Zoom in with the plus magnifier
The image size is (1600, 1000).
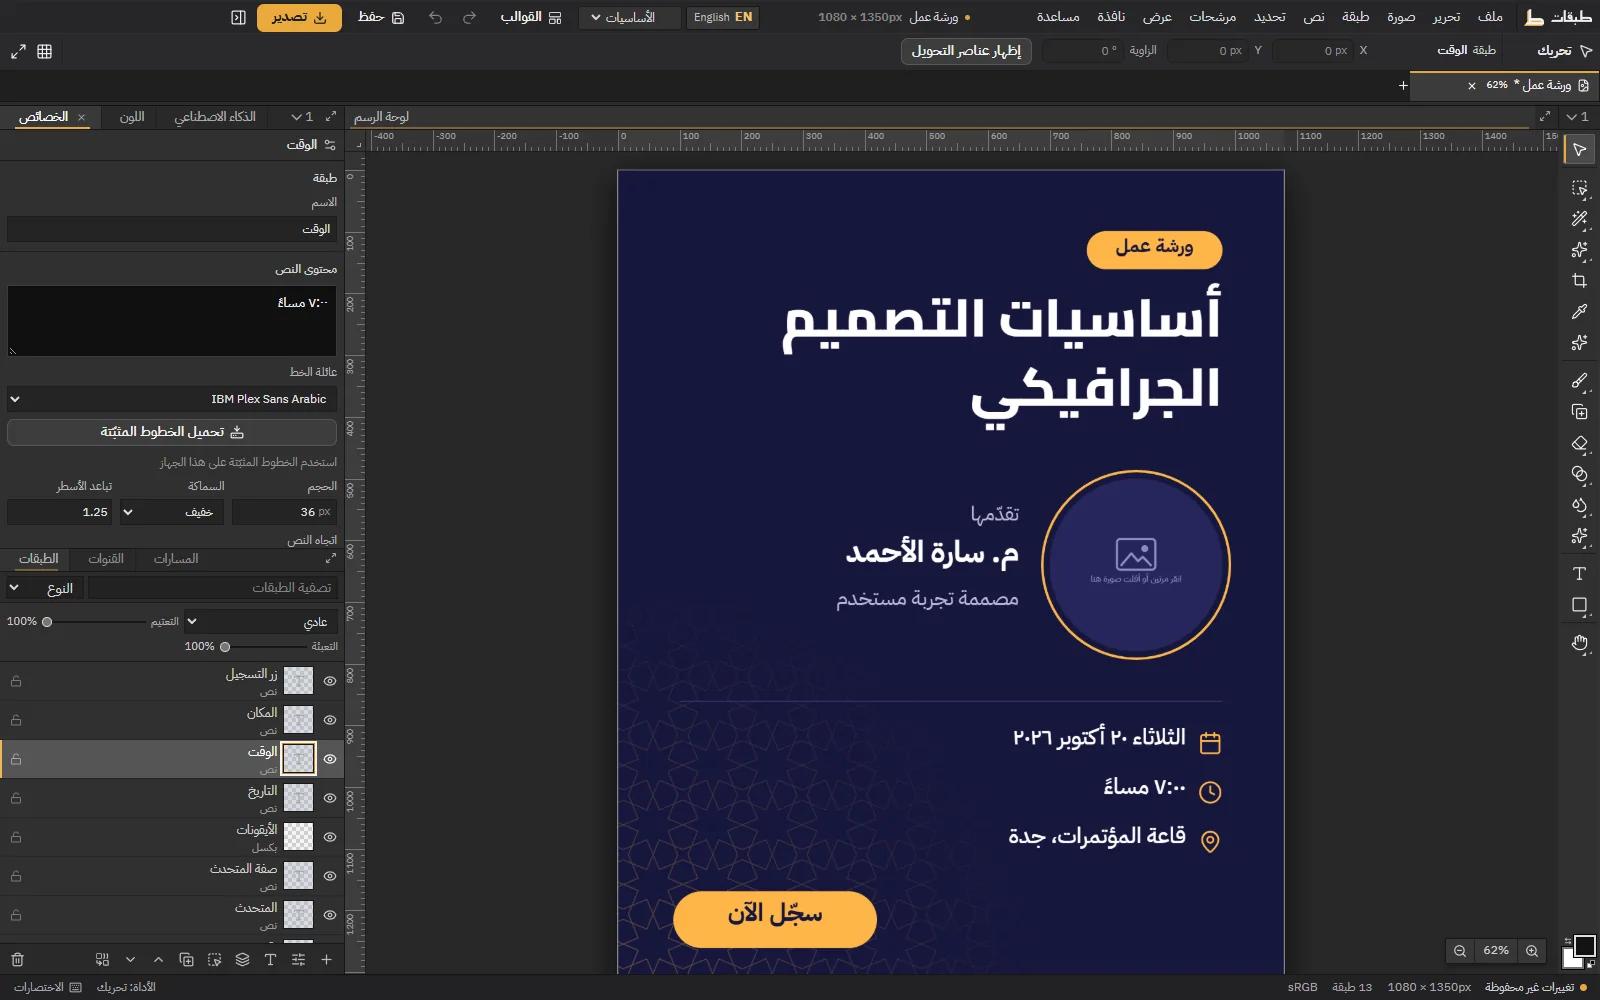[x=1532, y=951]
